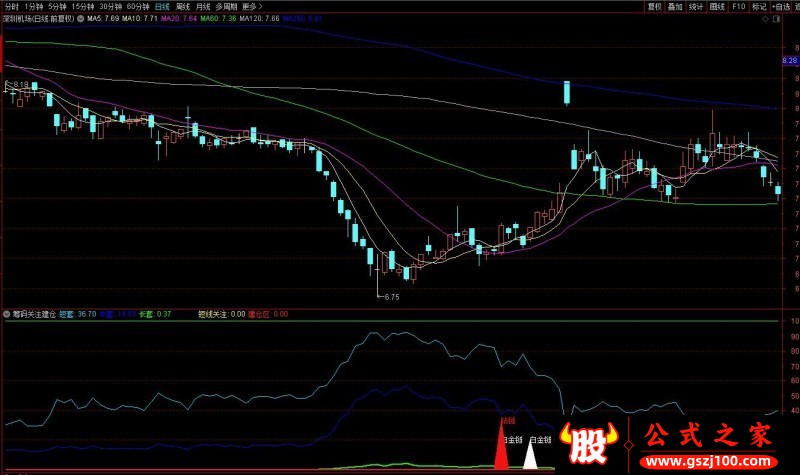
Task: Select the 60分钟 period tab
Action: pyautogui.click(x=138, y=7)
